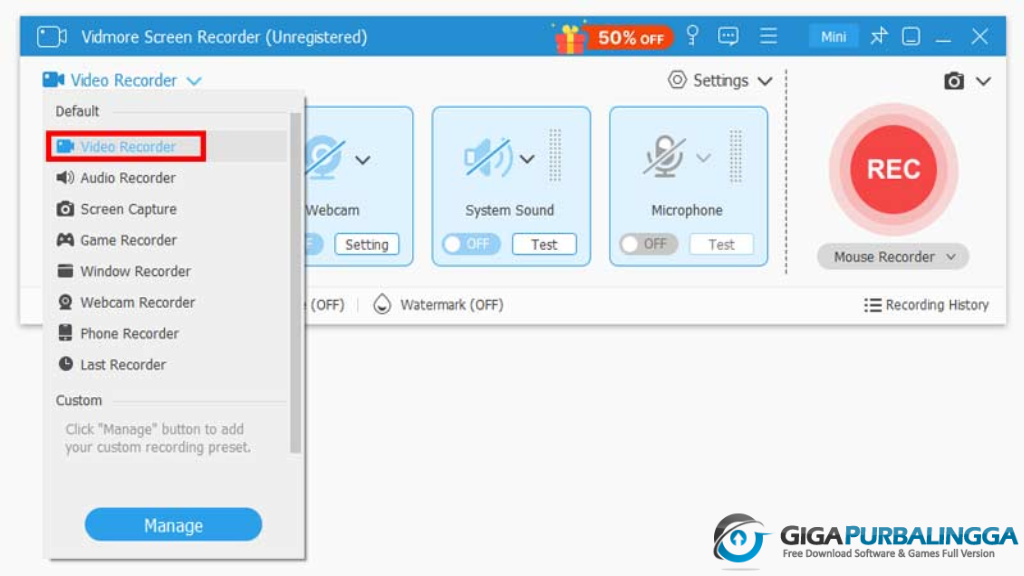The width and height of the screenshot is (1024, 576).
Task: Expand the Settings dropdown arrow
Action: point(765,82)
